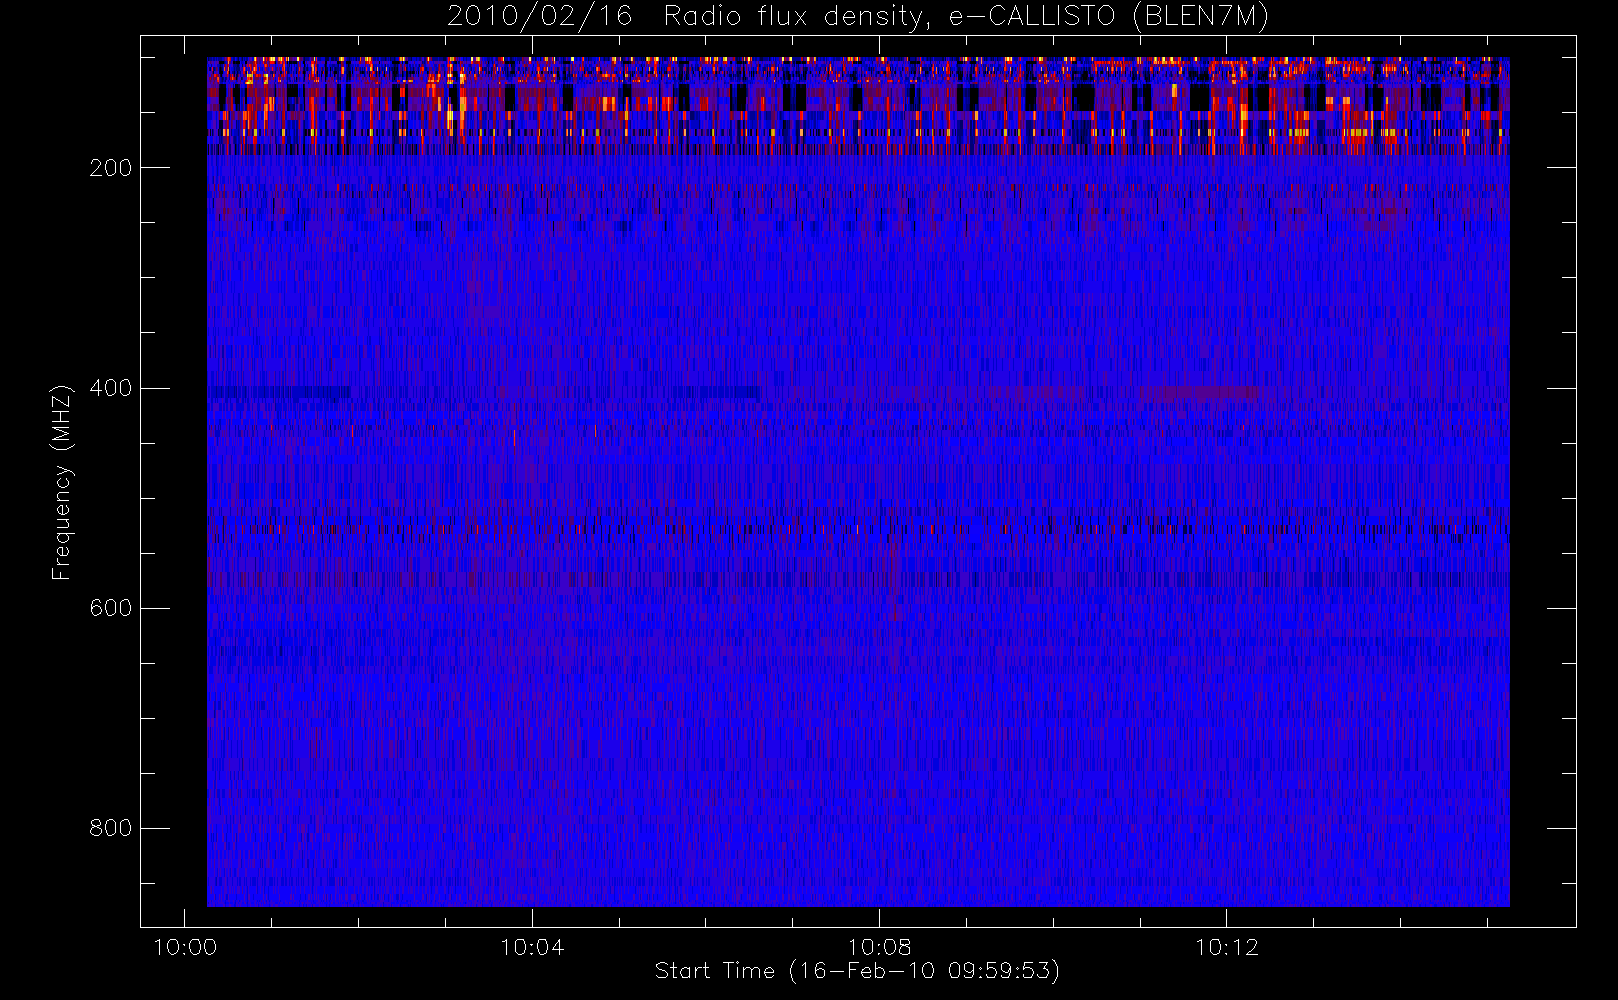
Task: Click the 10:12 time tick label
Action: click(1227, 947)
